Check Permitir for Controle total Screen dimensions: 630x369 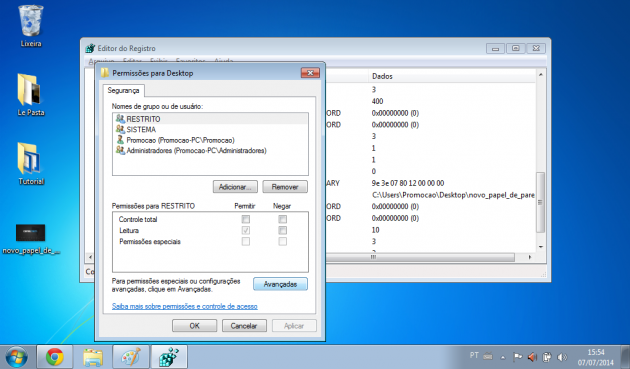tap(245, 219)
